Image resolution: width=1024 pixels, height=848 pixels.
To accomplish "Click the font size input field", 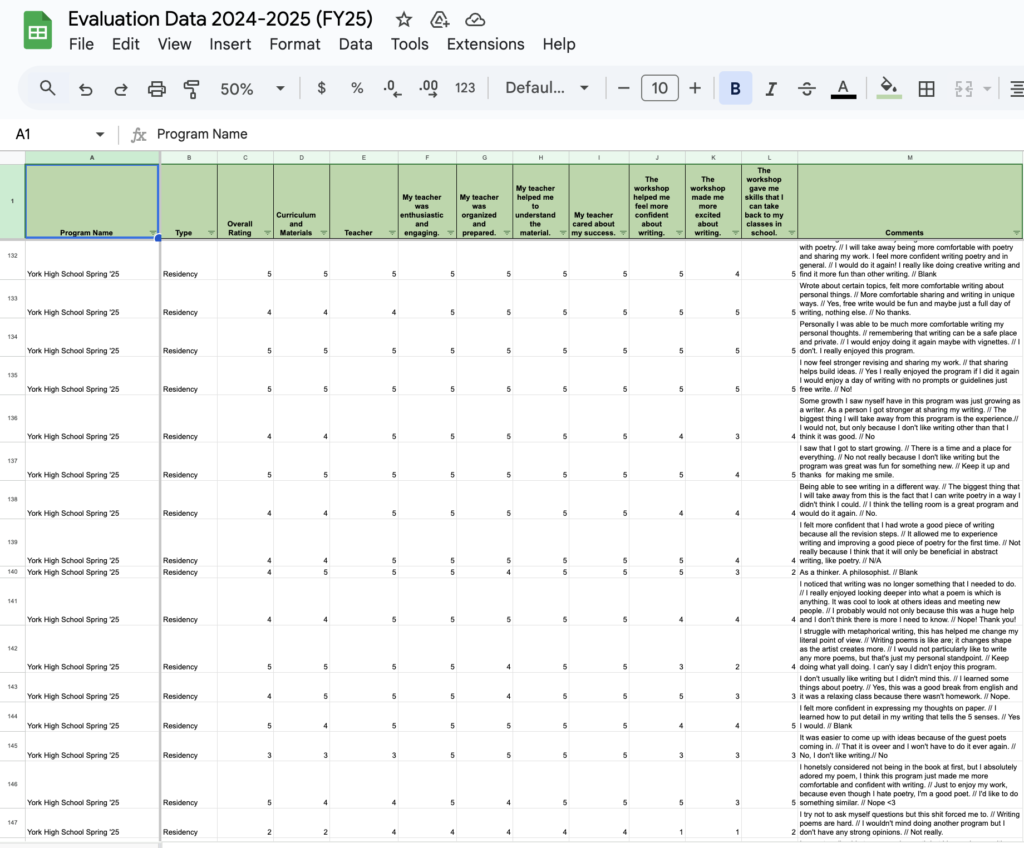I will pos(660,88).
